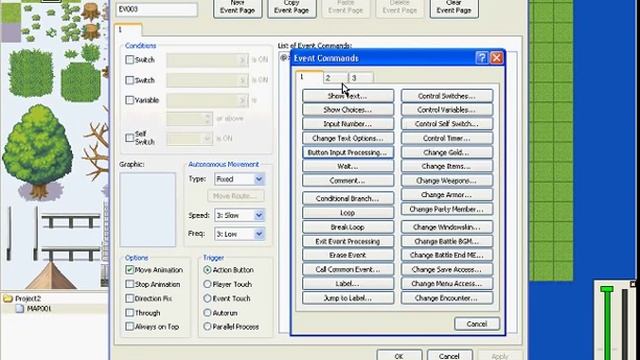Click Change Items command

coord(447,166)
